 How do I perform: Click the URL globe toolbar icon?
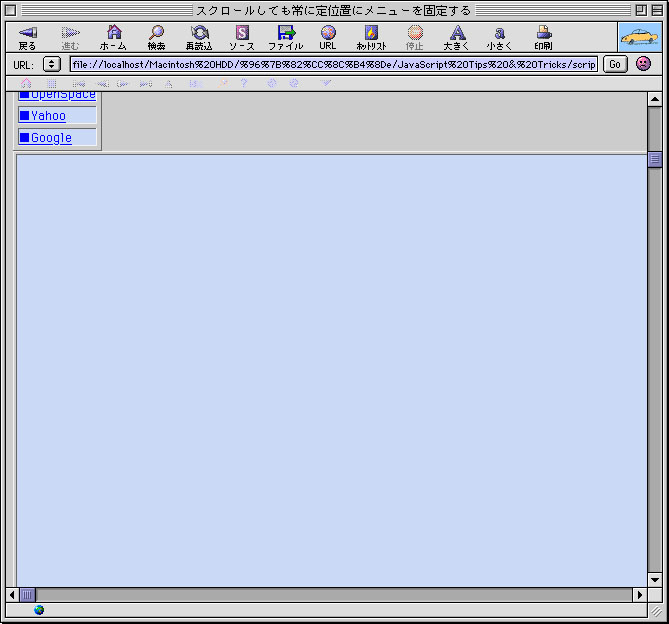328,32
